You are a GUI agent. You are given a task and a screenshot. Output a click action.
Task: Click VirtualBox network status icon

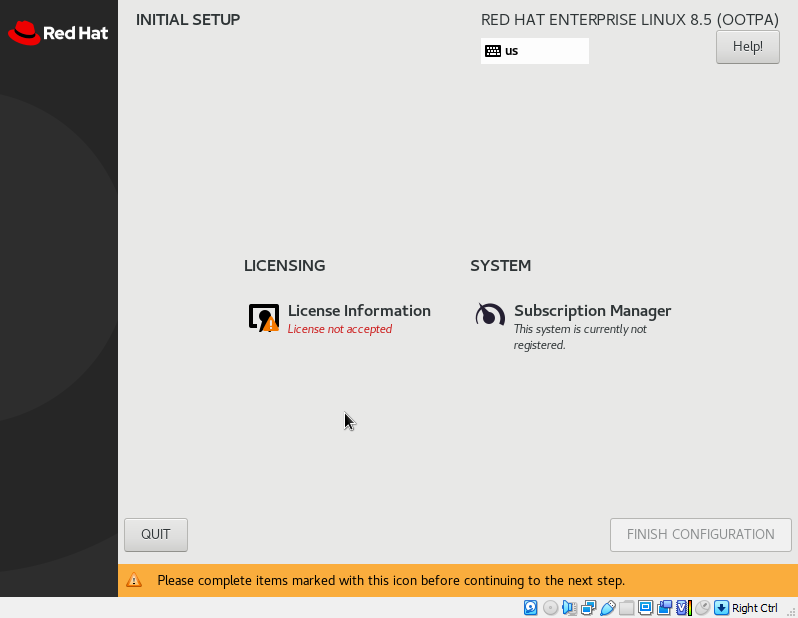[x=588, y=608]
